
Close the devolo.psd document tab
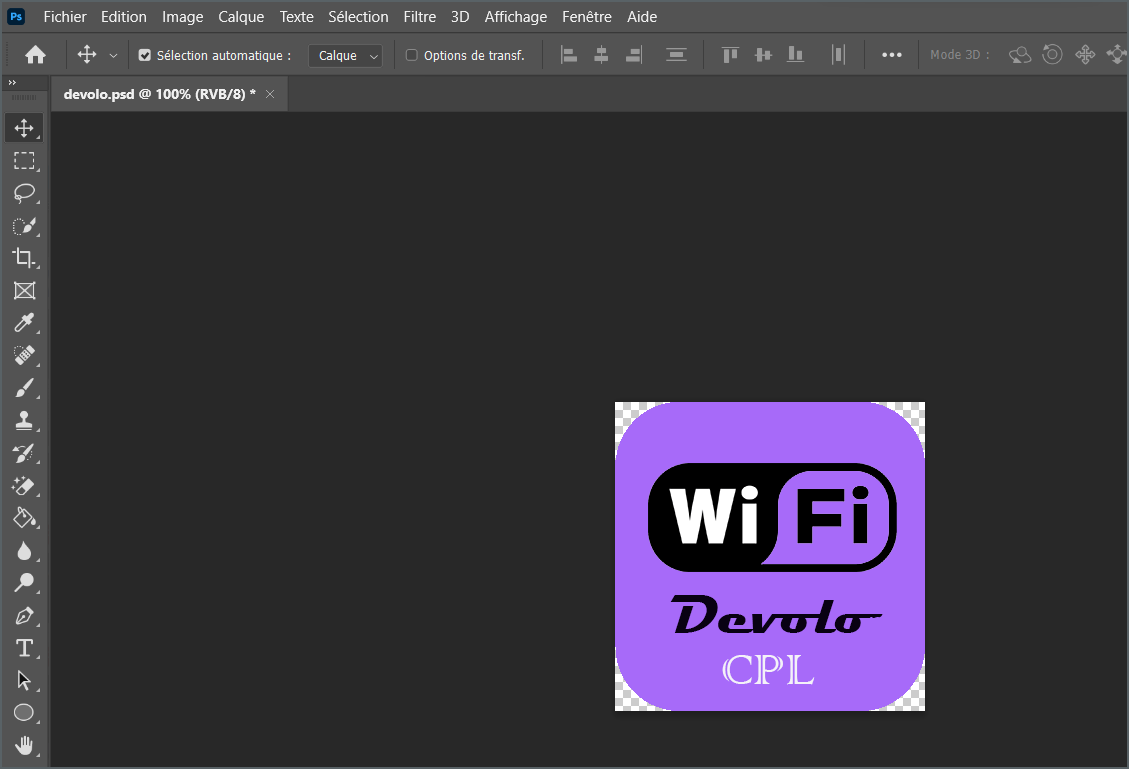270,94
